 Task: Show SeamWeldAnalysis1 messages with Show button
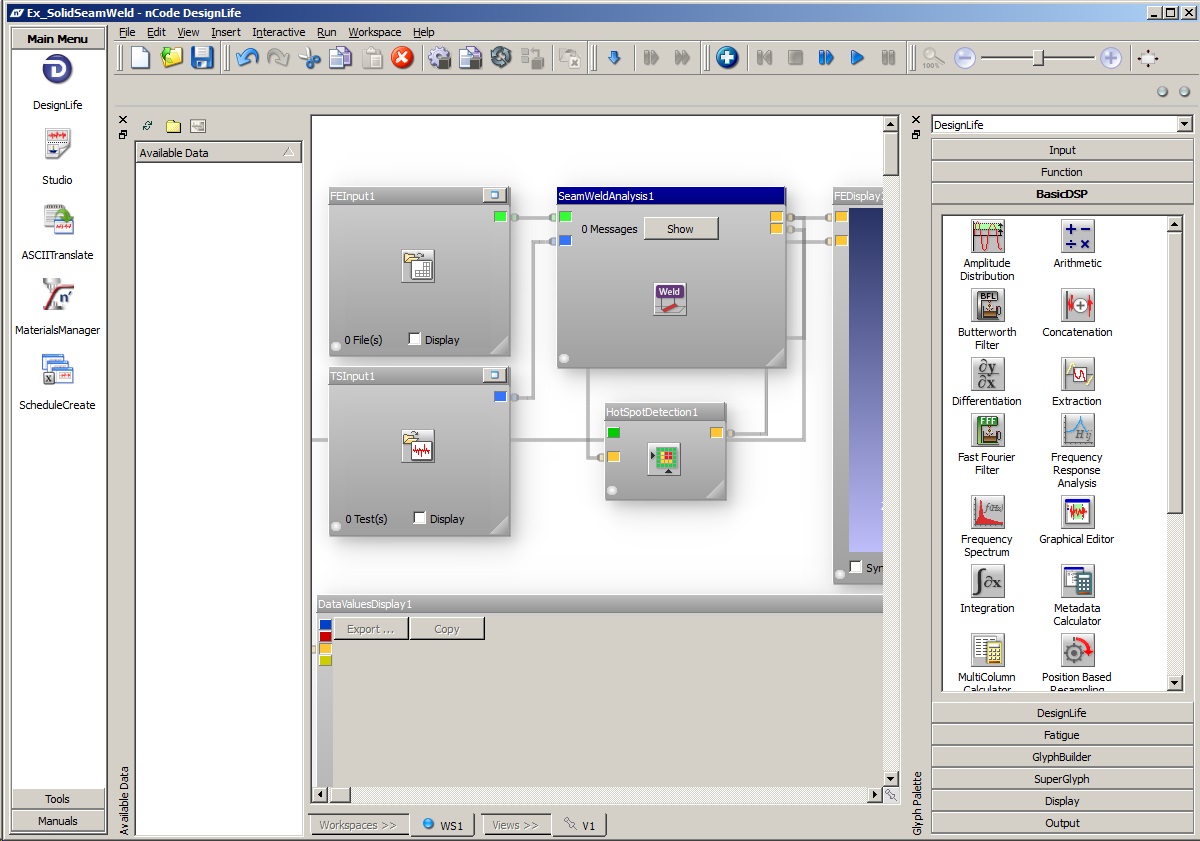(x=680, y=229)
